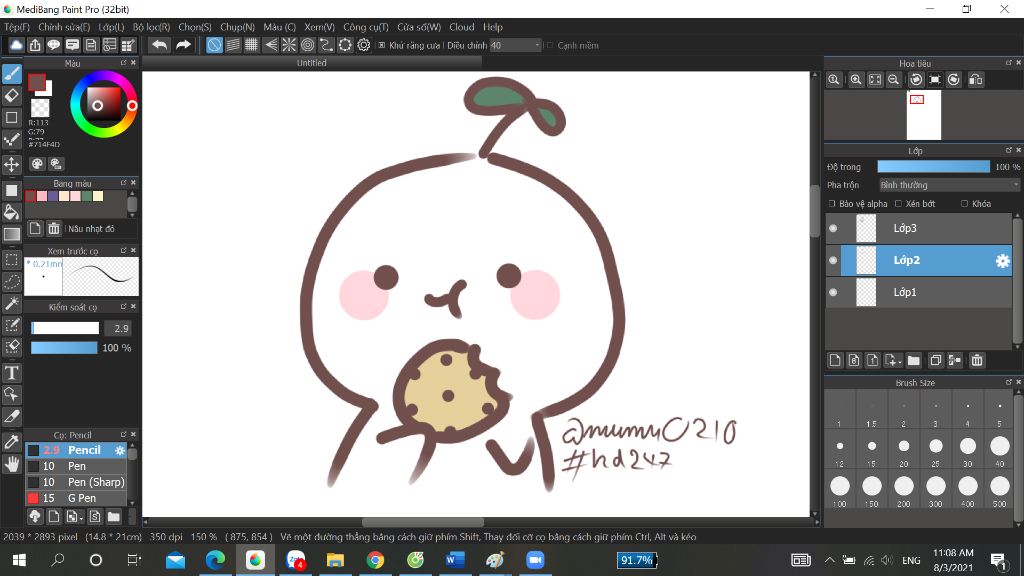Undock the Lớp layers panel
Image resolution: width=1024 pixels, height=576 pixels.
coord(1008,150)
